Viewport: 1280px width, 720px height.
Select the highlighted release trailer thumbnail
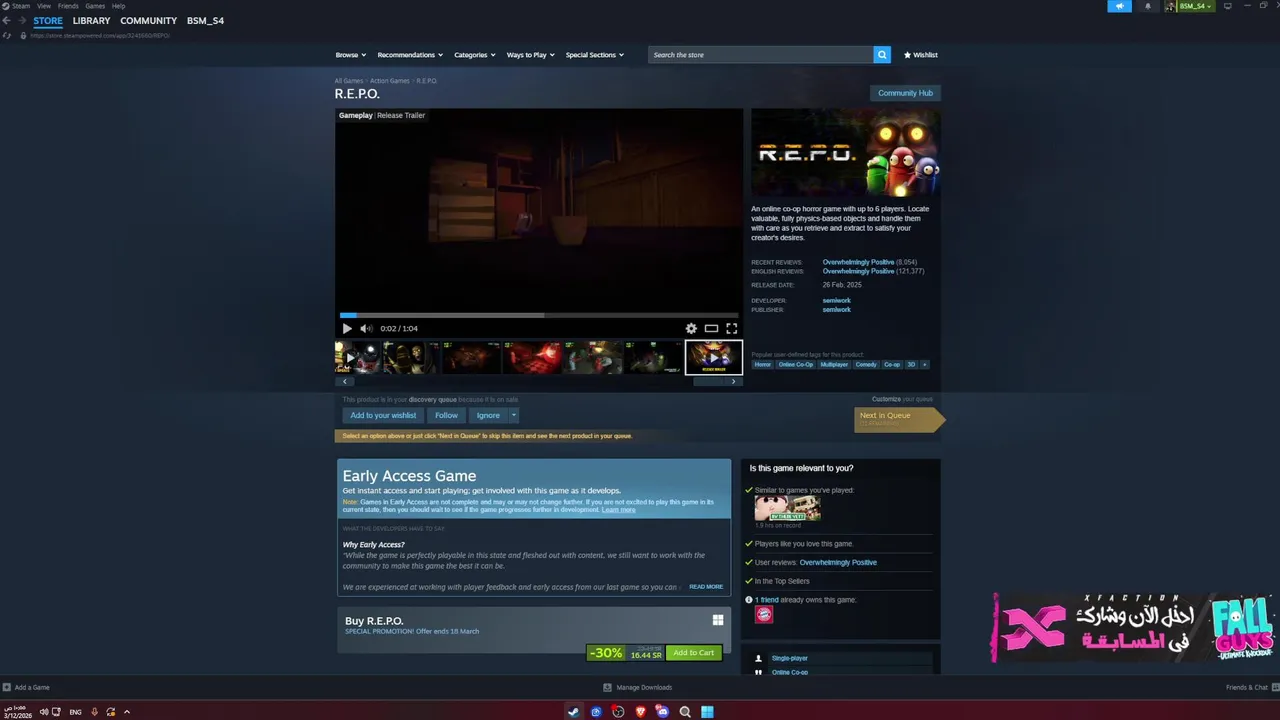(714, 357)
